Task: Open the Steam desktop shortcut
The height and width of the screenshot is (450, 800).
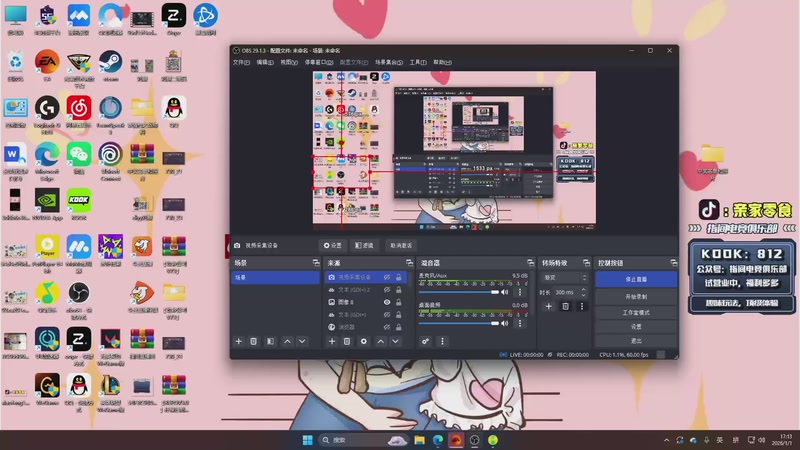Action: point(110,66)
